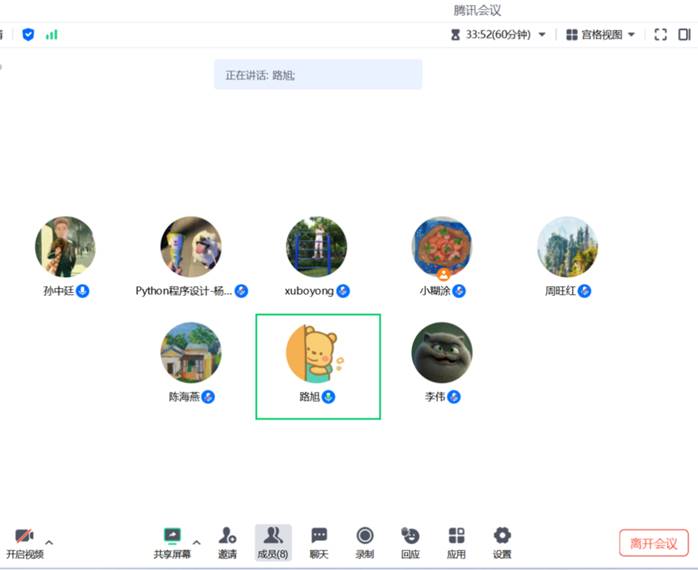Expand the arrow next to 共享屏幕

click(x=196, y=542)
